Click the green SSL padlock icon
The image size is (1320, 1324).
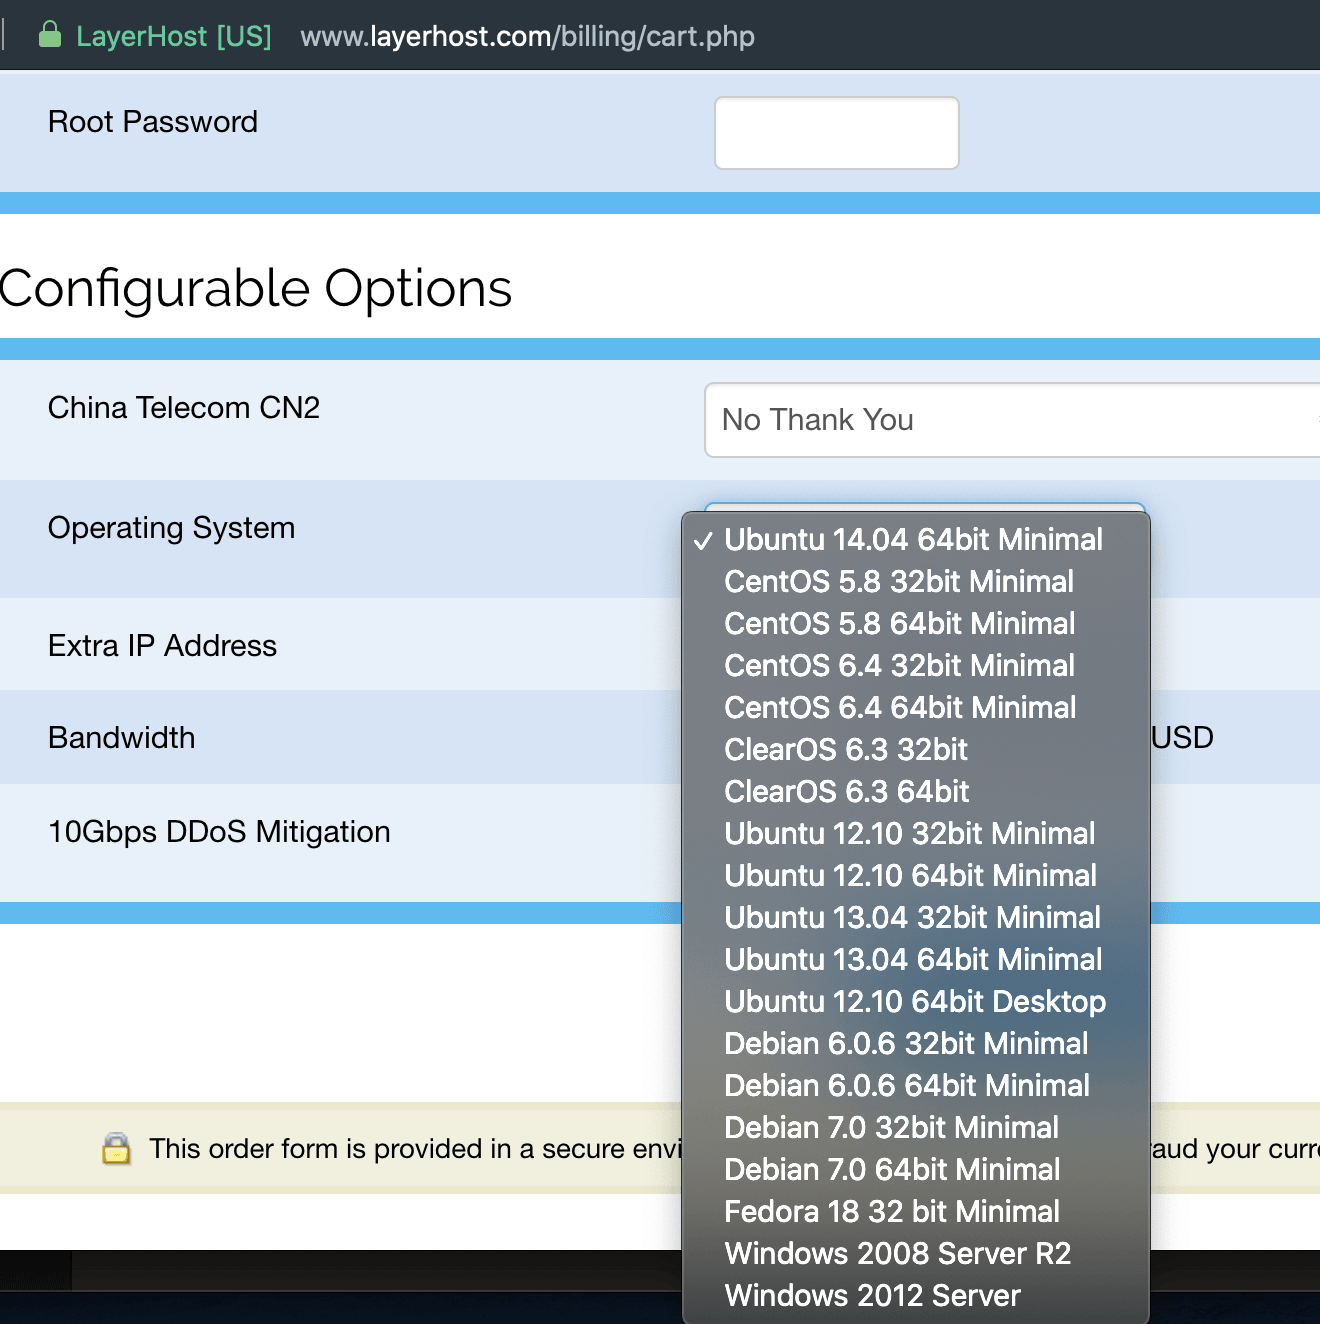pos(49,35)
